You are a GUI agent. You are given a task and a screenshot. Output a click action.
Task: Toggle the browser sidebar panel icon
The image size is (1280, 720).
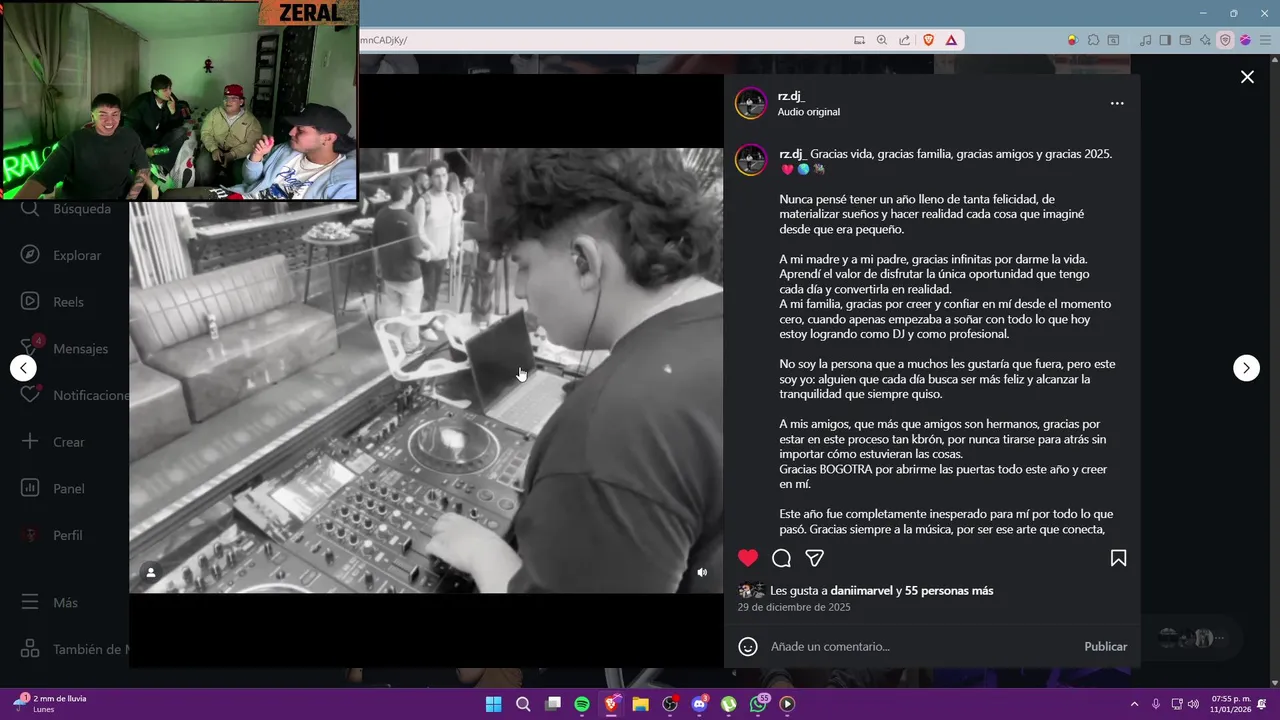[x=1165, y=40]
